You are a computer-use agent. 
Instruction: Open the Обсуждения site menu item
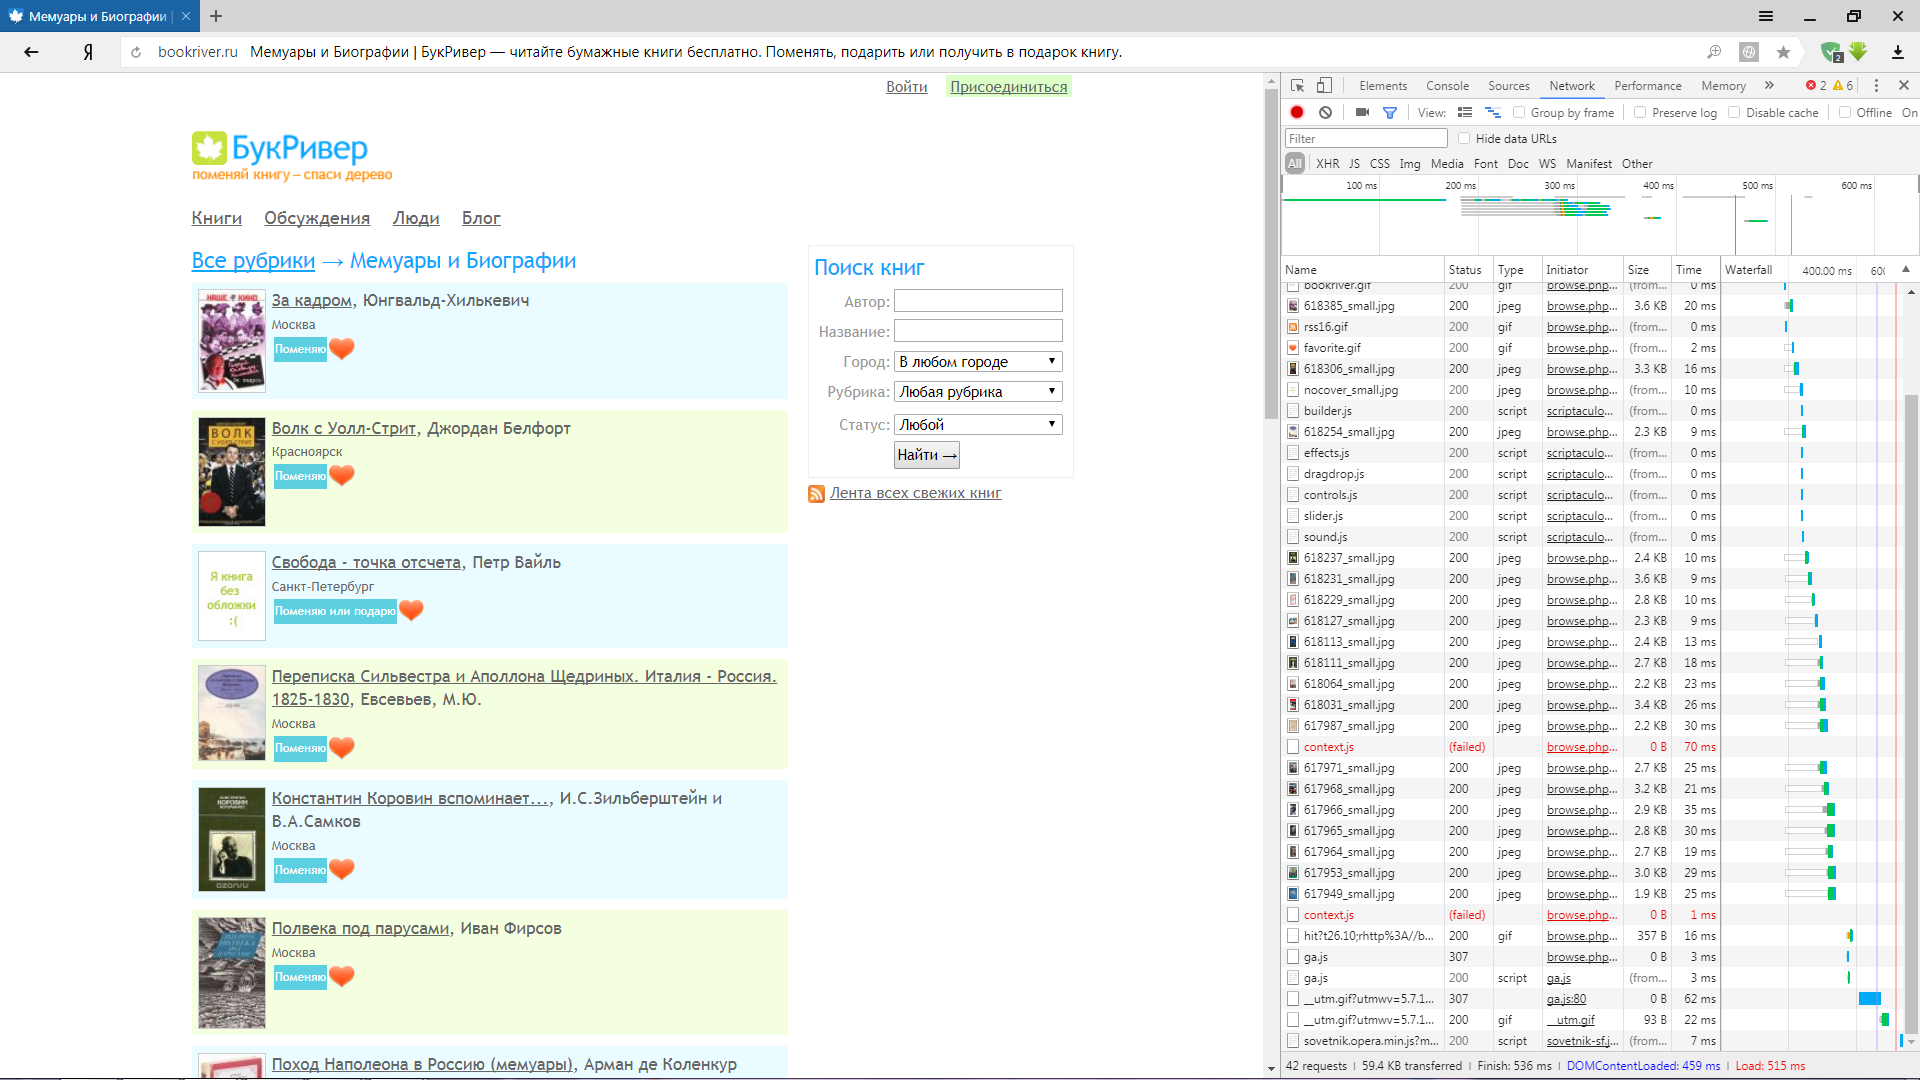coord(317,218)
